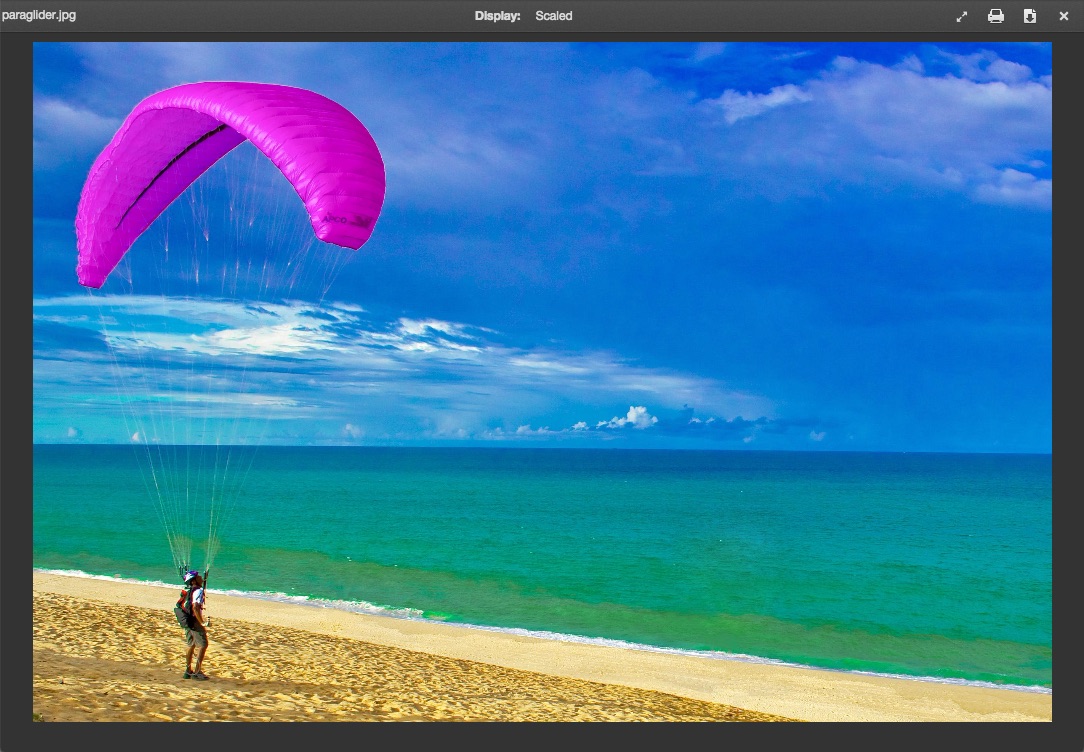The height and width of the screenshot is (752, 1084).
Task: Download the paraglider.jpg file
Action: pyautogui.click(x=1030, y=16)
